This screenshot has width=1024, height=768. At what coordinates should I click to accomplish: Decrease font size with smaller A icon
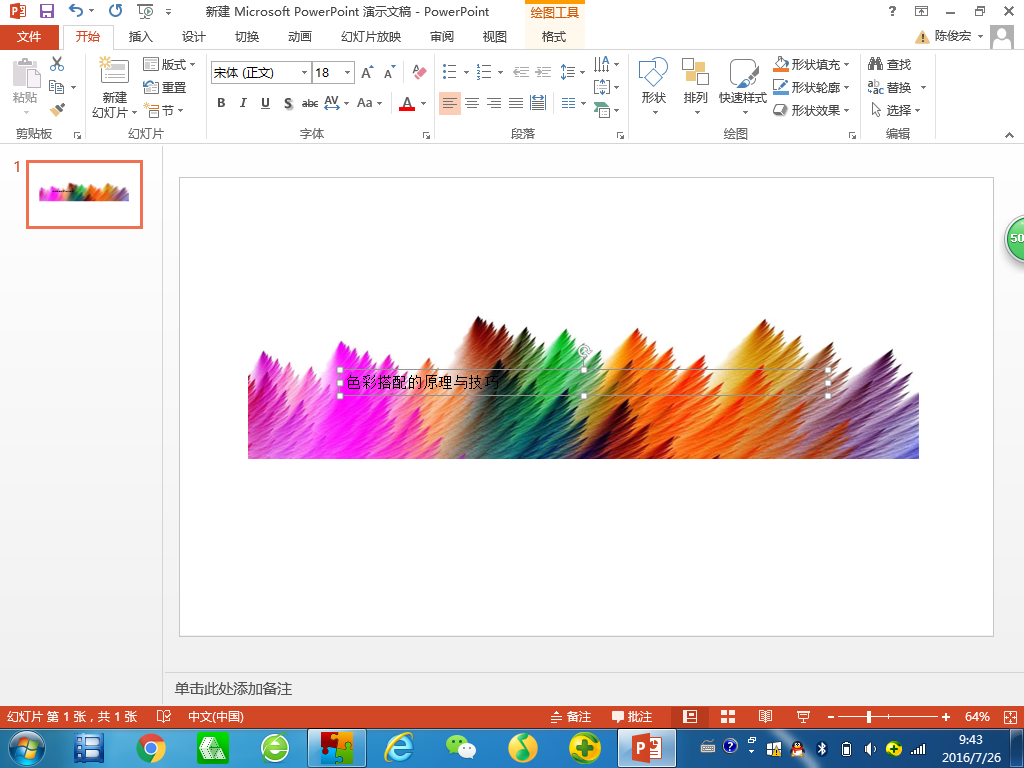(389, 72)
